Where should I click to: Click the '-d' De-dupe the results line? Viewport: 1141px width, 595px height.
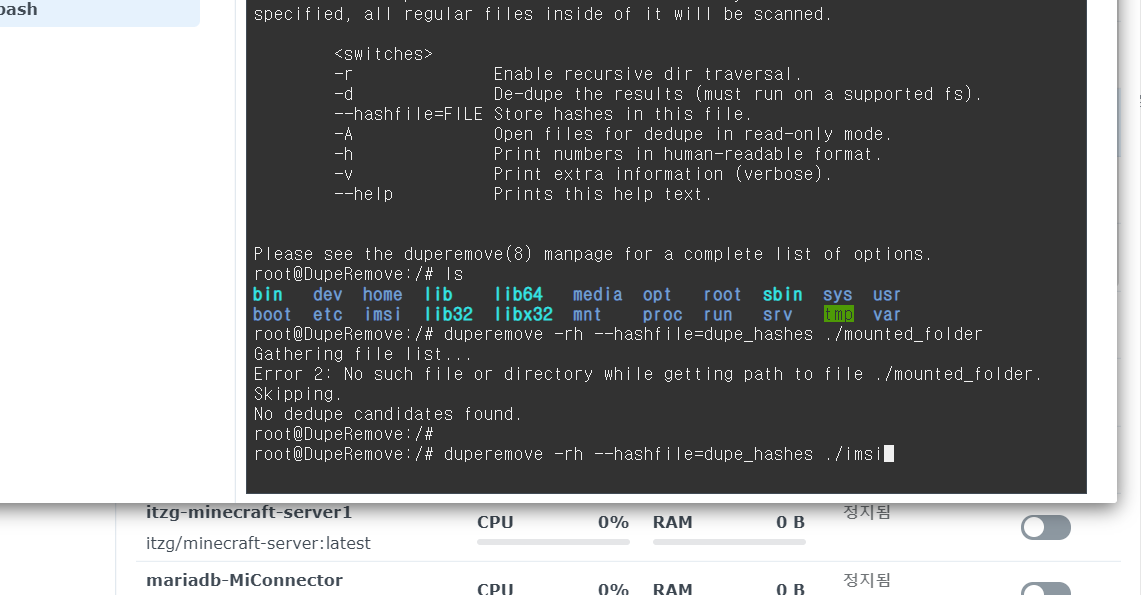point(658,95)
